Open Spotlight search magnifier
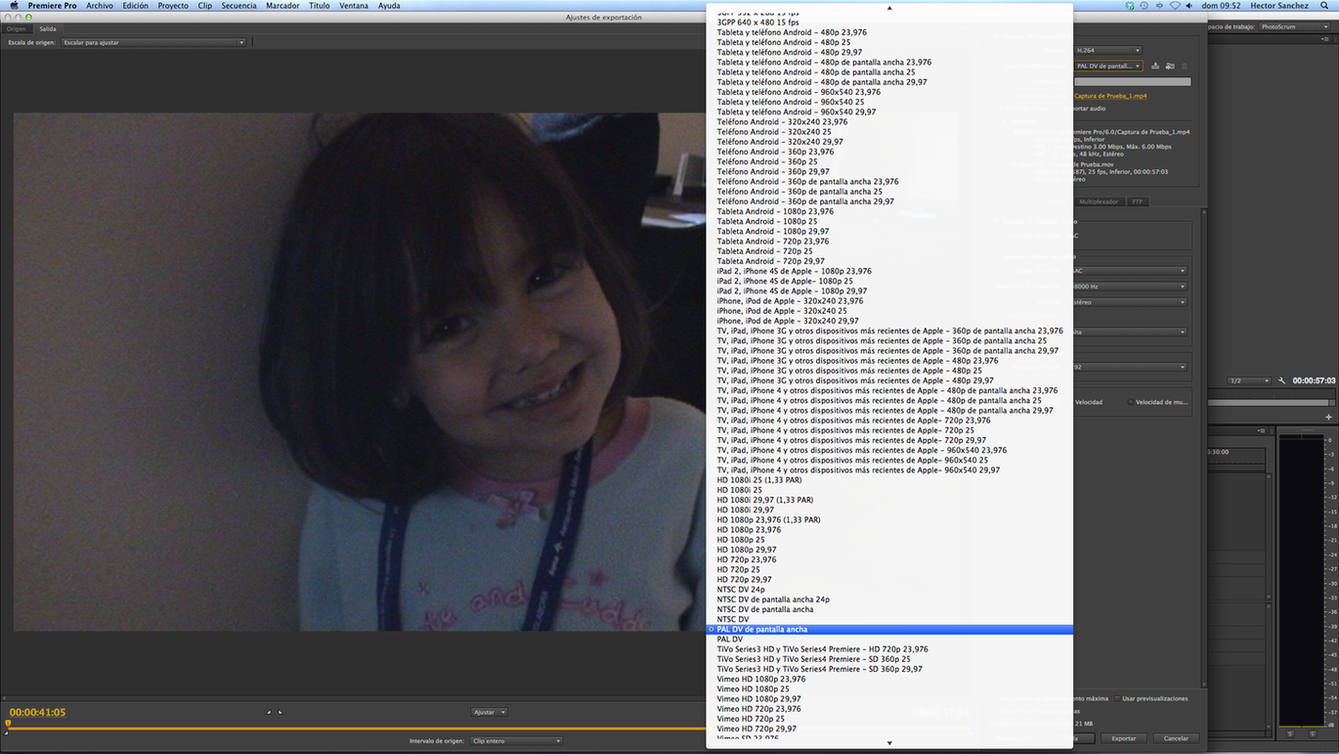 tap(1325, 6)
